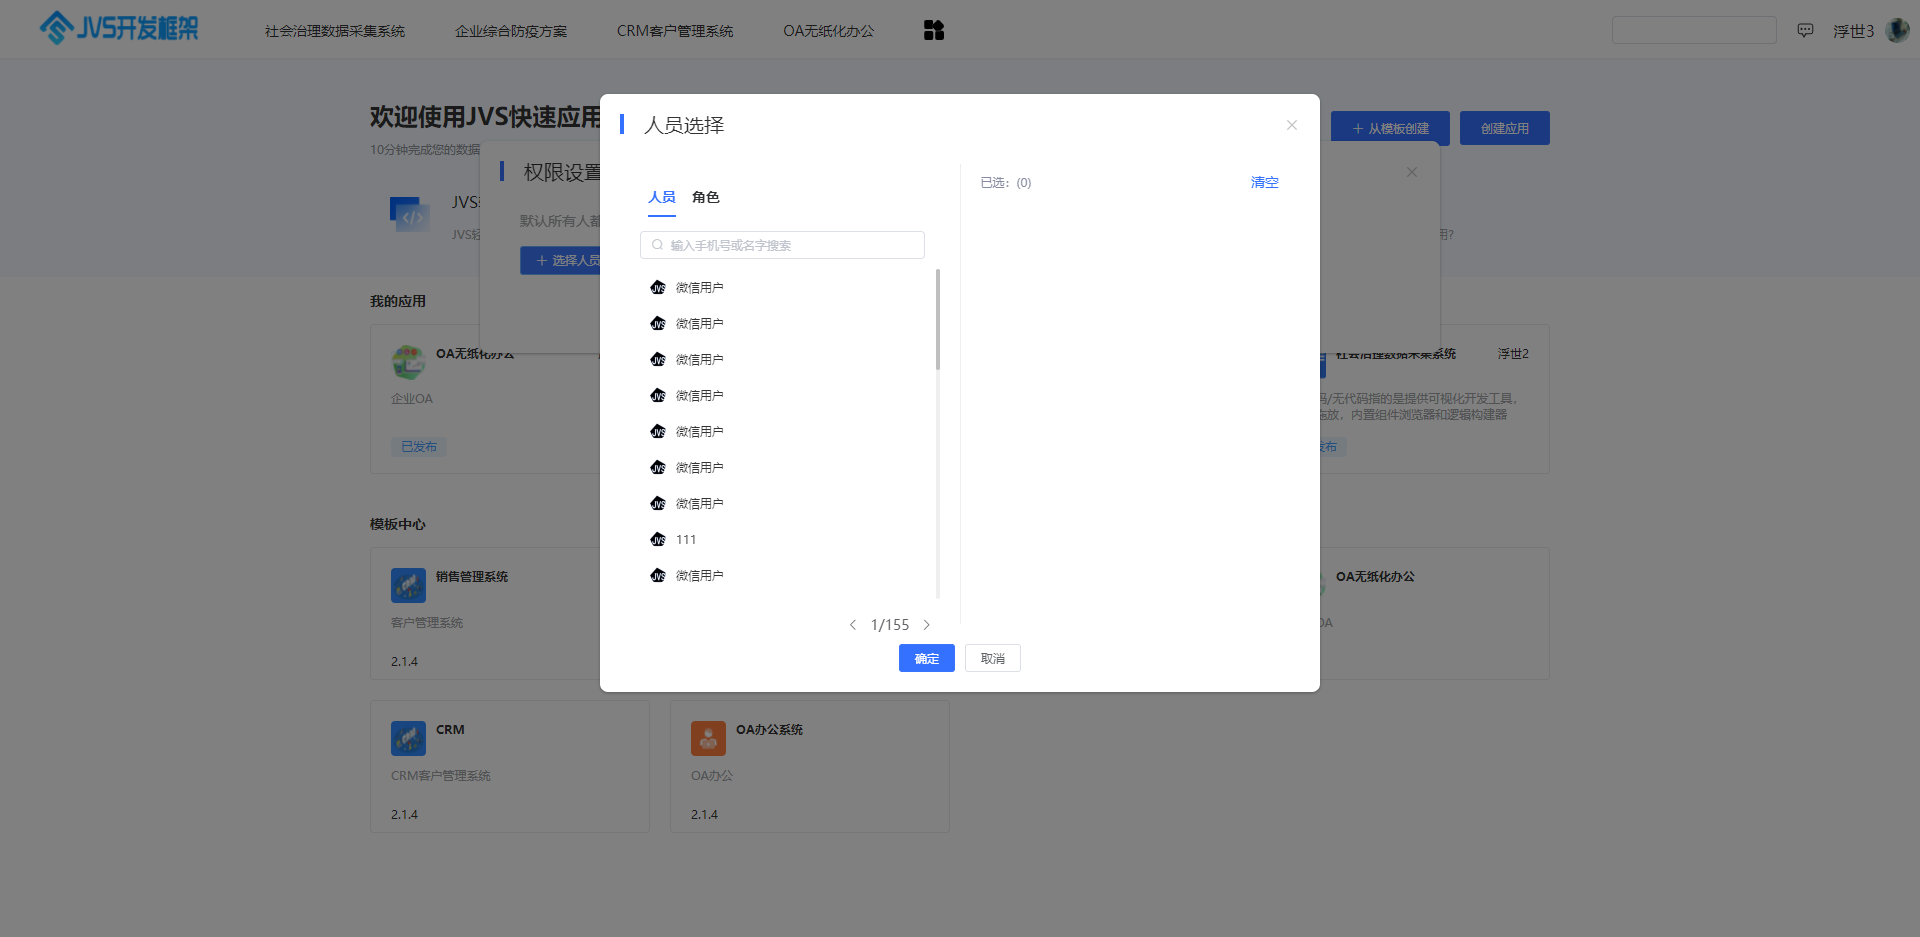The width and height of the screenshot is (1920, 937).
Task: Select the user named 111
Action: [686, 540]
